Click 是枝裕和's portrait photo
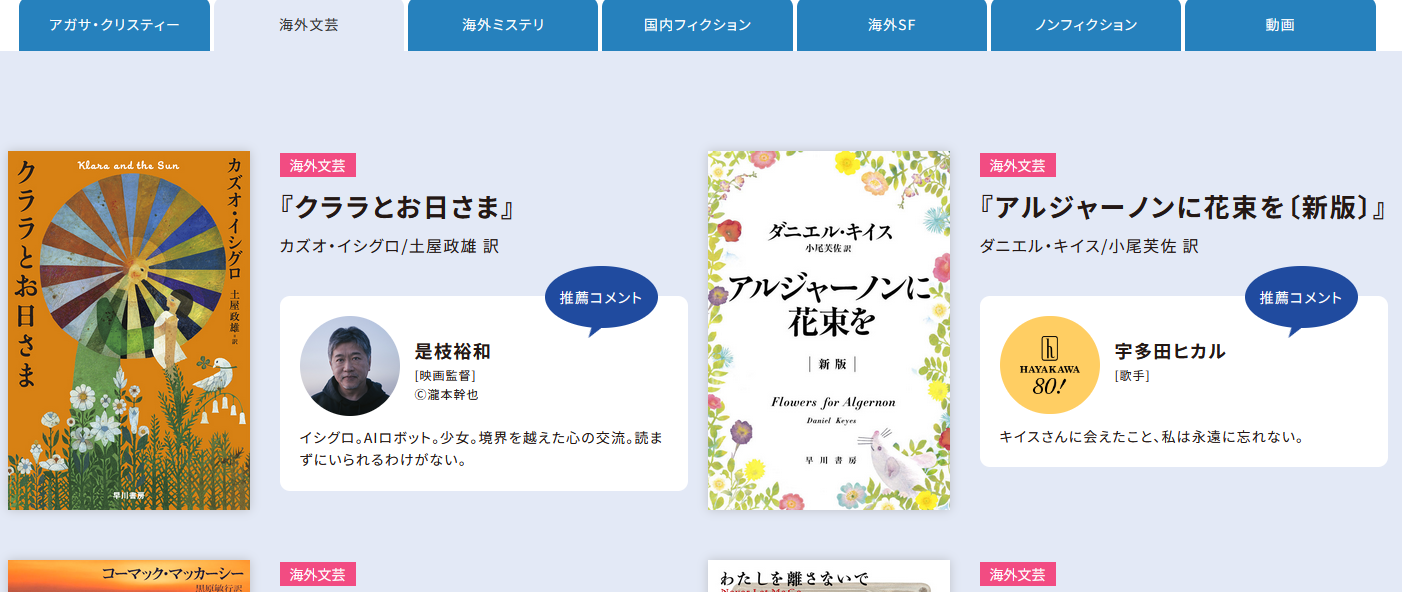 350,366
